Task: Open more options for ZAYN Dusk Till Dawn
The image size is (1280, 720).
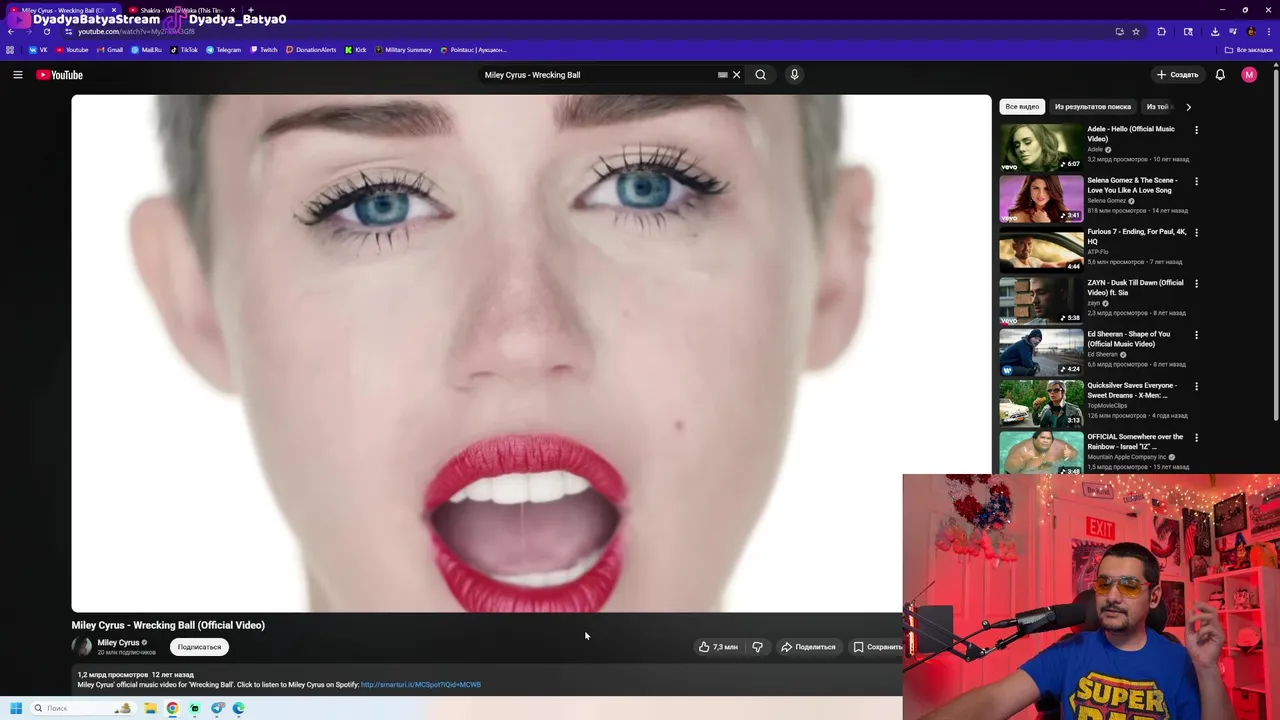Action: [1196, 283]
